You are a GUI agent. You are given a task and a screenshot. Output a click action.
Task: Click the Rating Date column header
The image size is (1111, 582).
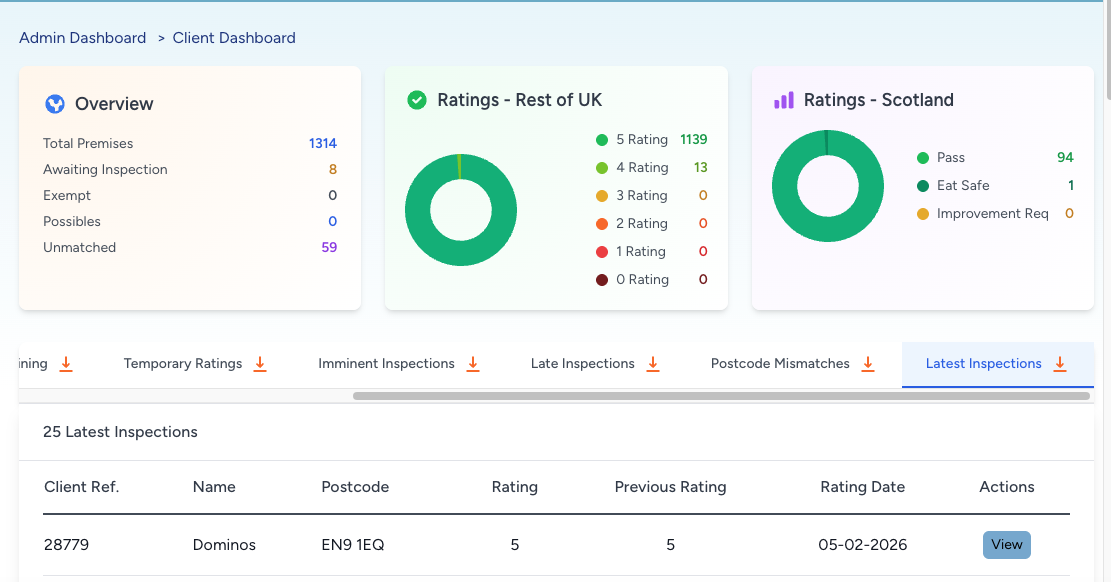pyautogui.click(x=862, y=487)
